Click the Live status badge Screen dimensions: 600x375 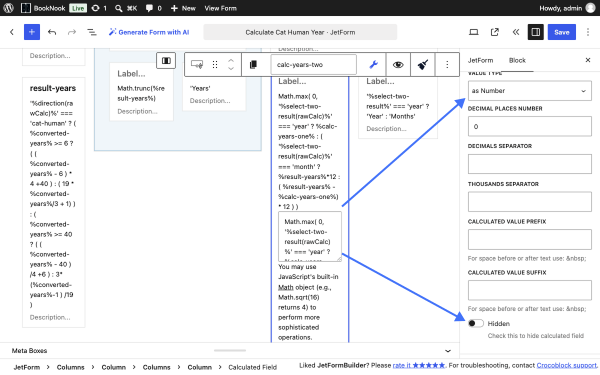coord(78,8)
